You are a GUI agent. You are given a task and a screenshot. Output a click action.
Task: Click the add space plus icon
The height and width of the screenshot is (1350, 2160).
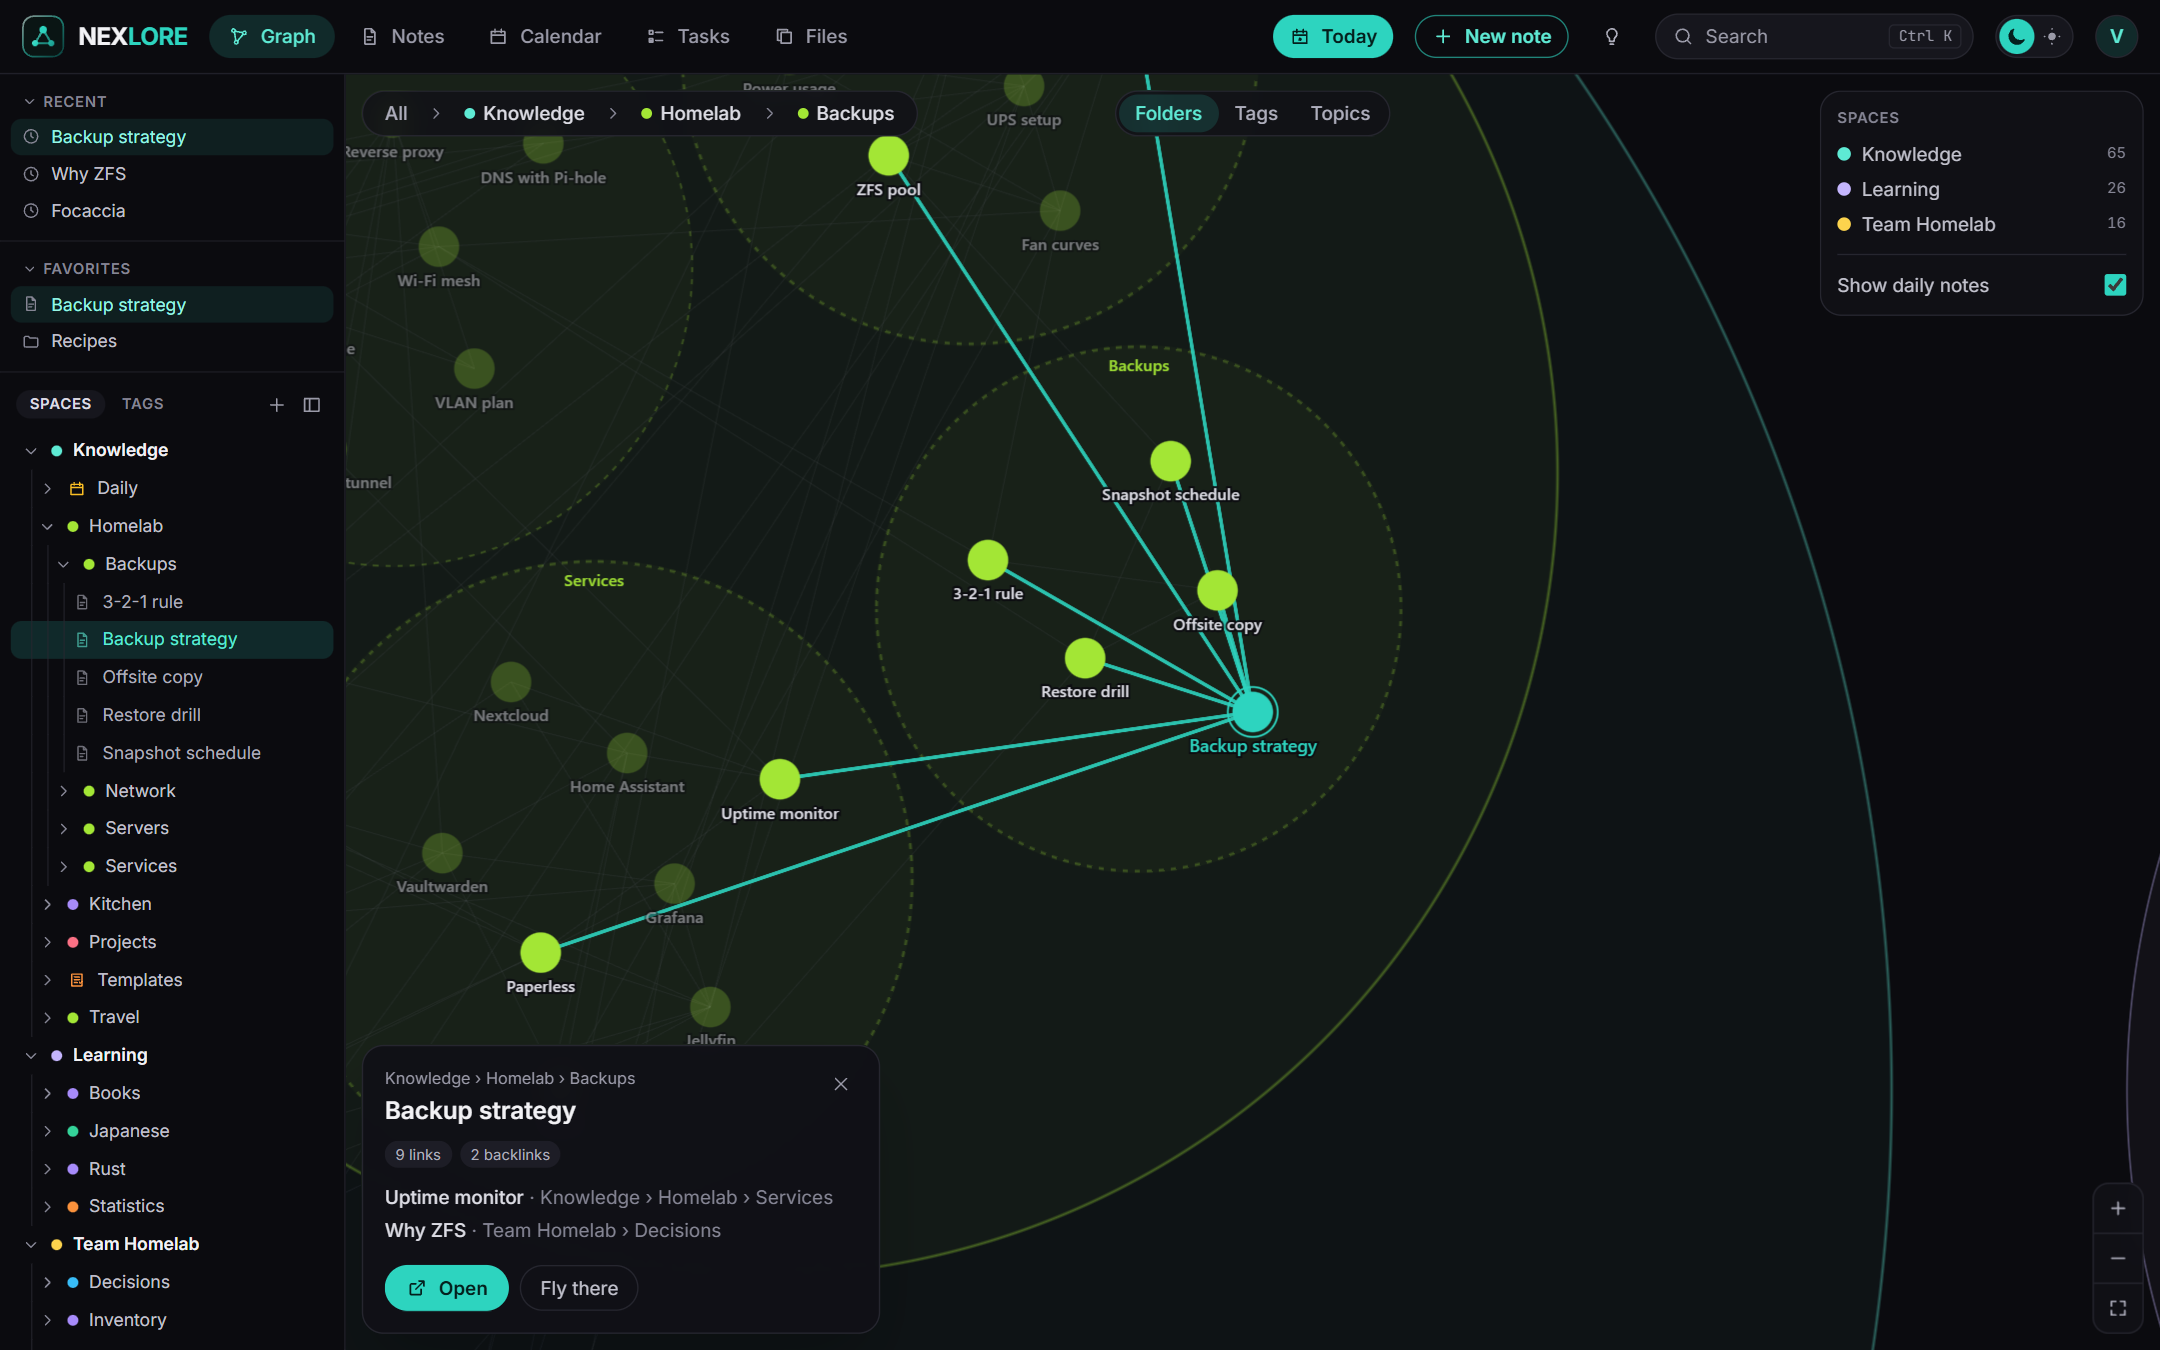point(277,404)
